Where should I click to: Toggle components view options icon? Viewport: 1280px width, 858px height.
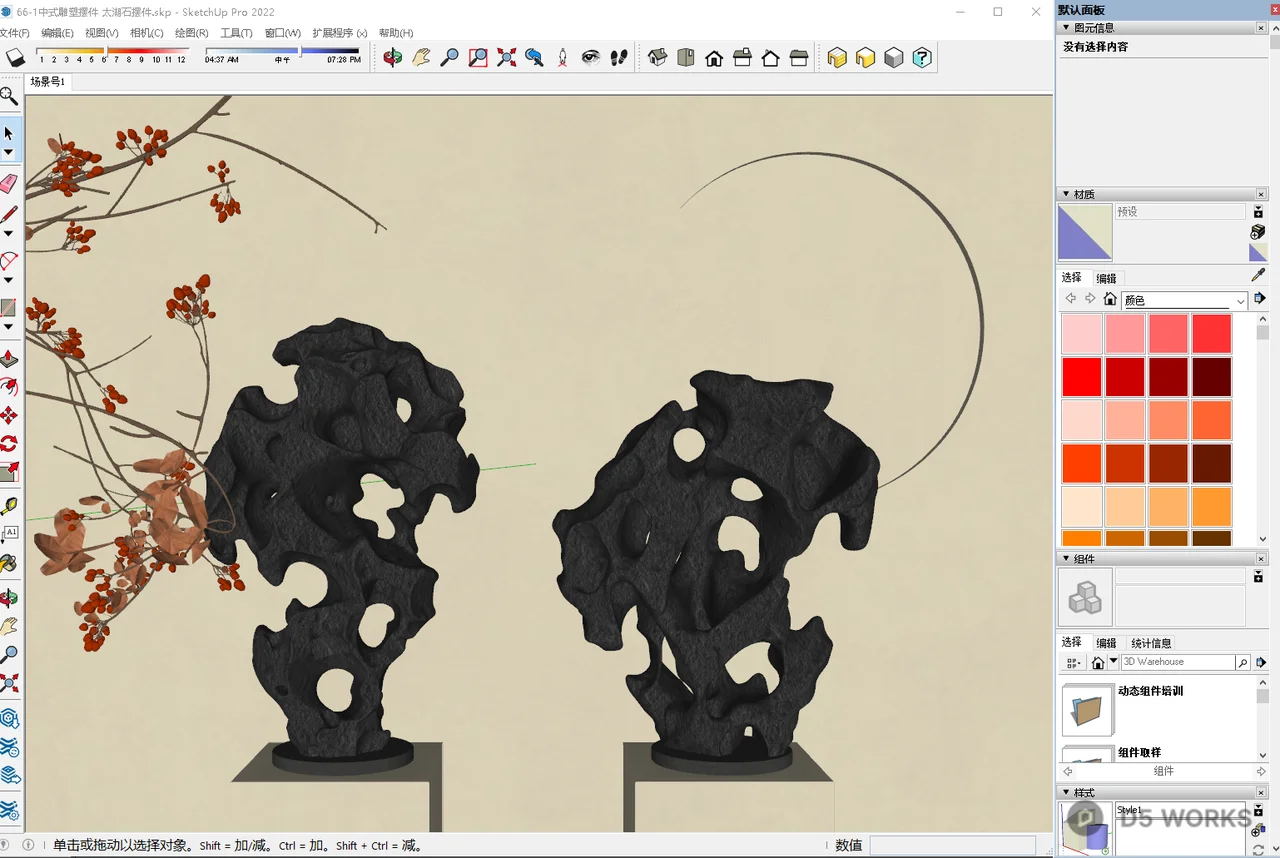(x=1073, y=662)
